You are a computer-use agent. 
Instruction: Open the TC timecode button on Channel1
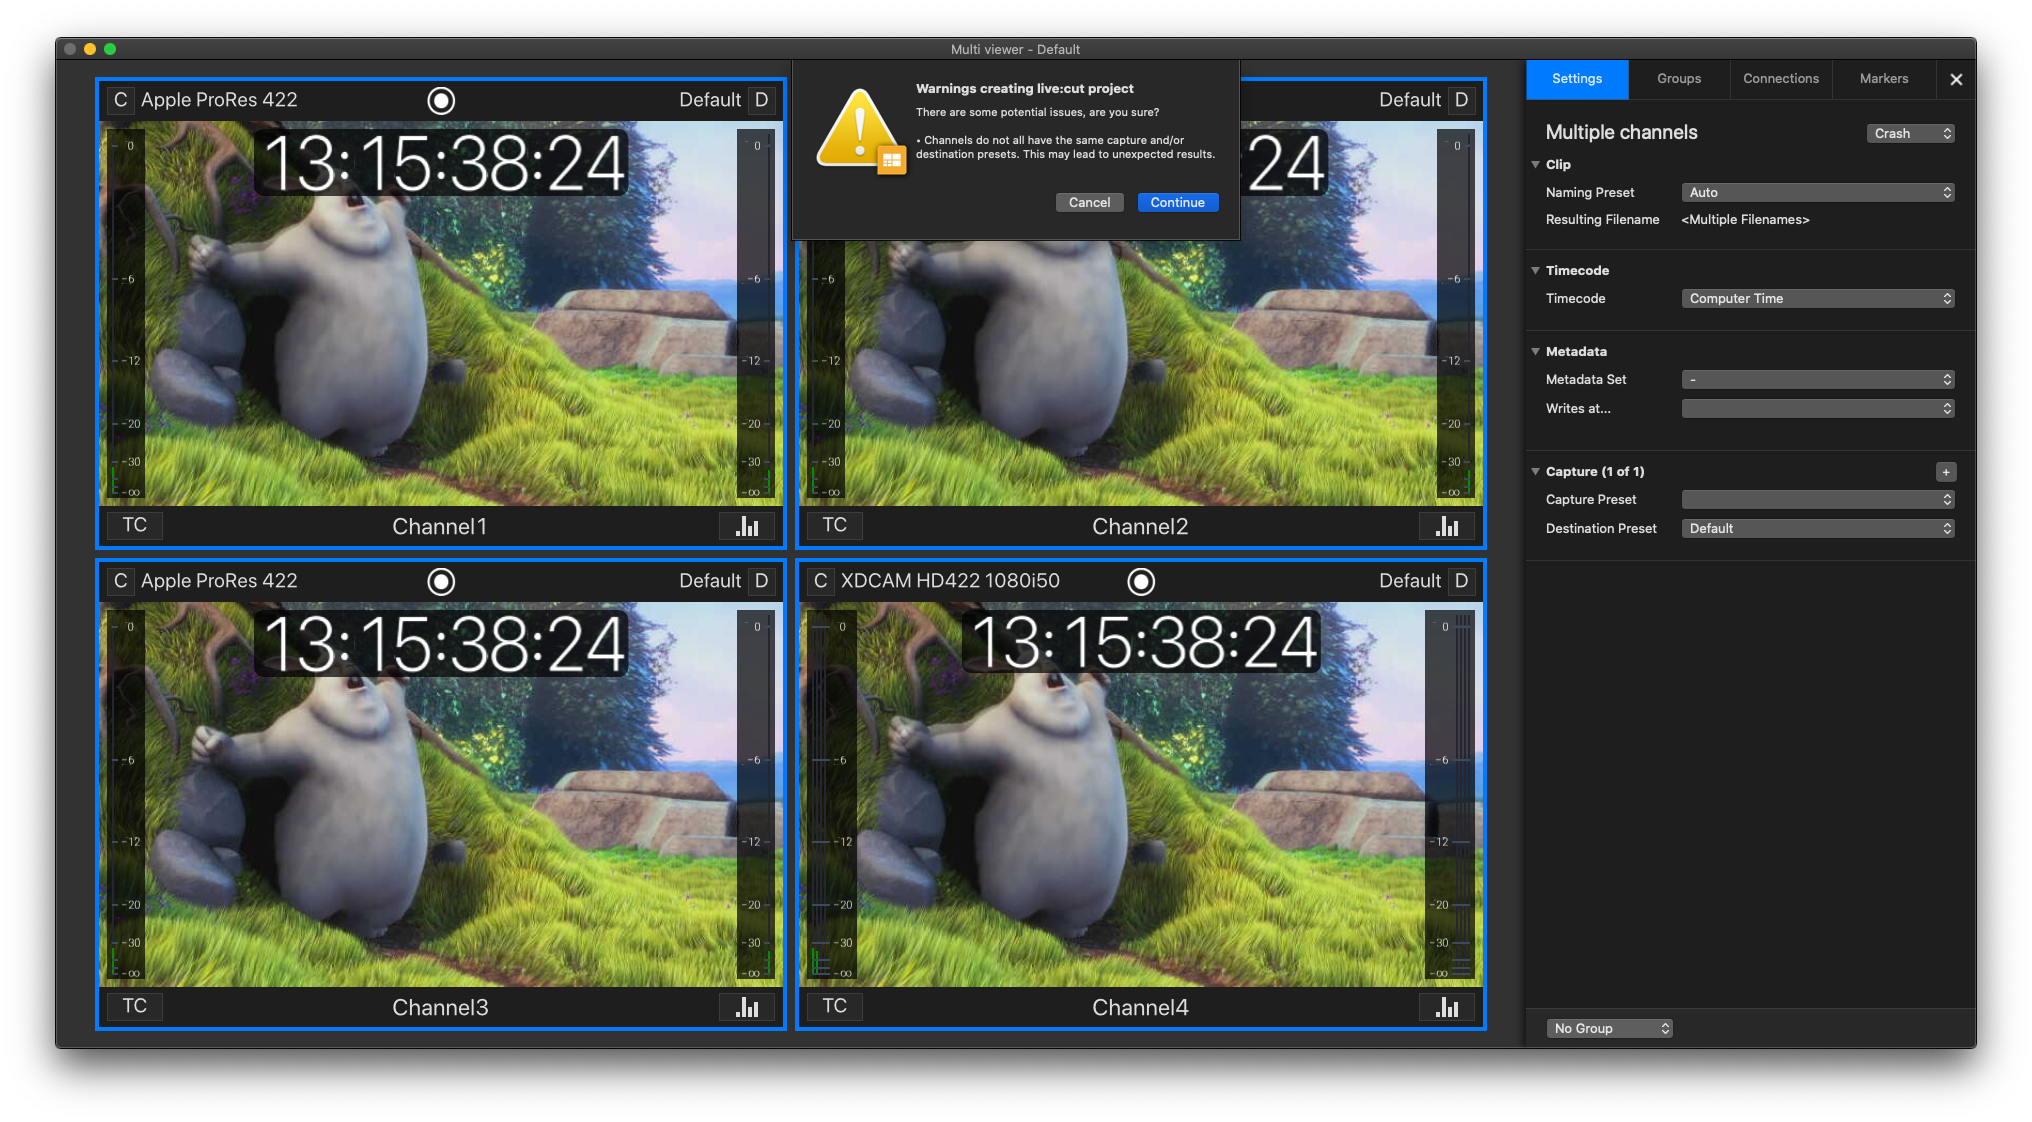[135, 526]
